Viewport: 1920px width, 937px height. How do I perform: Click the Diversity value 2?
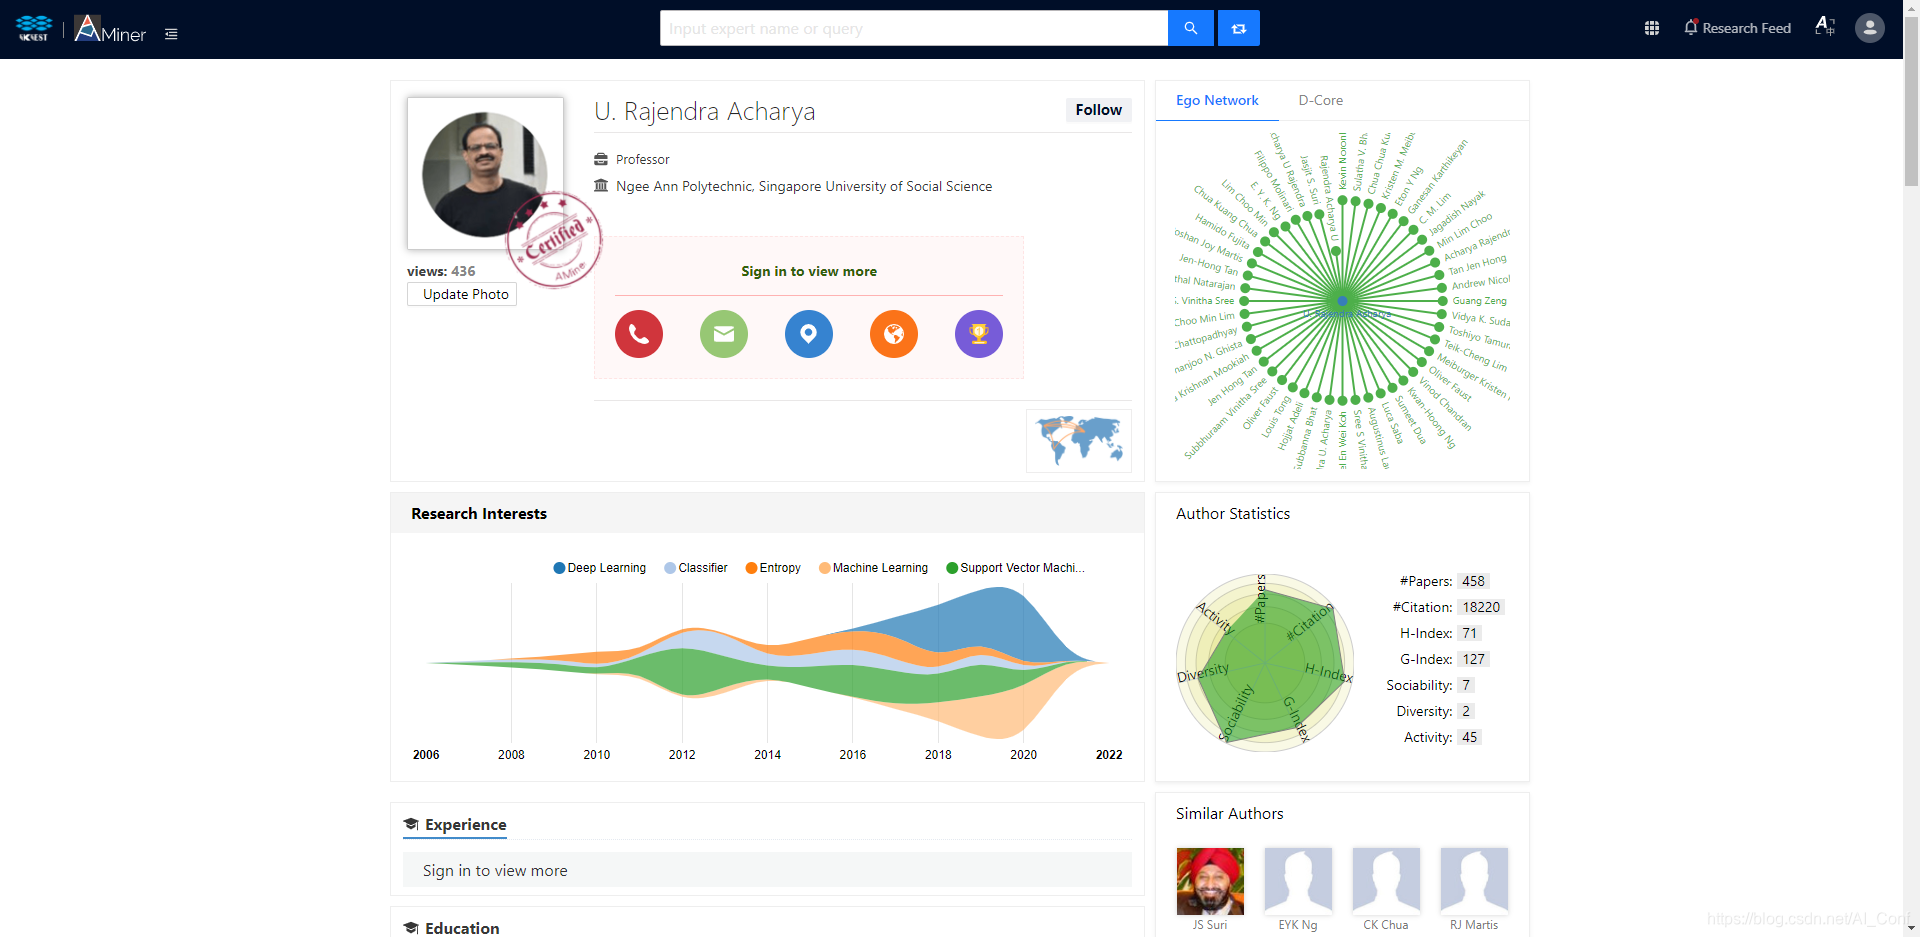[1466, 711]
